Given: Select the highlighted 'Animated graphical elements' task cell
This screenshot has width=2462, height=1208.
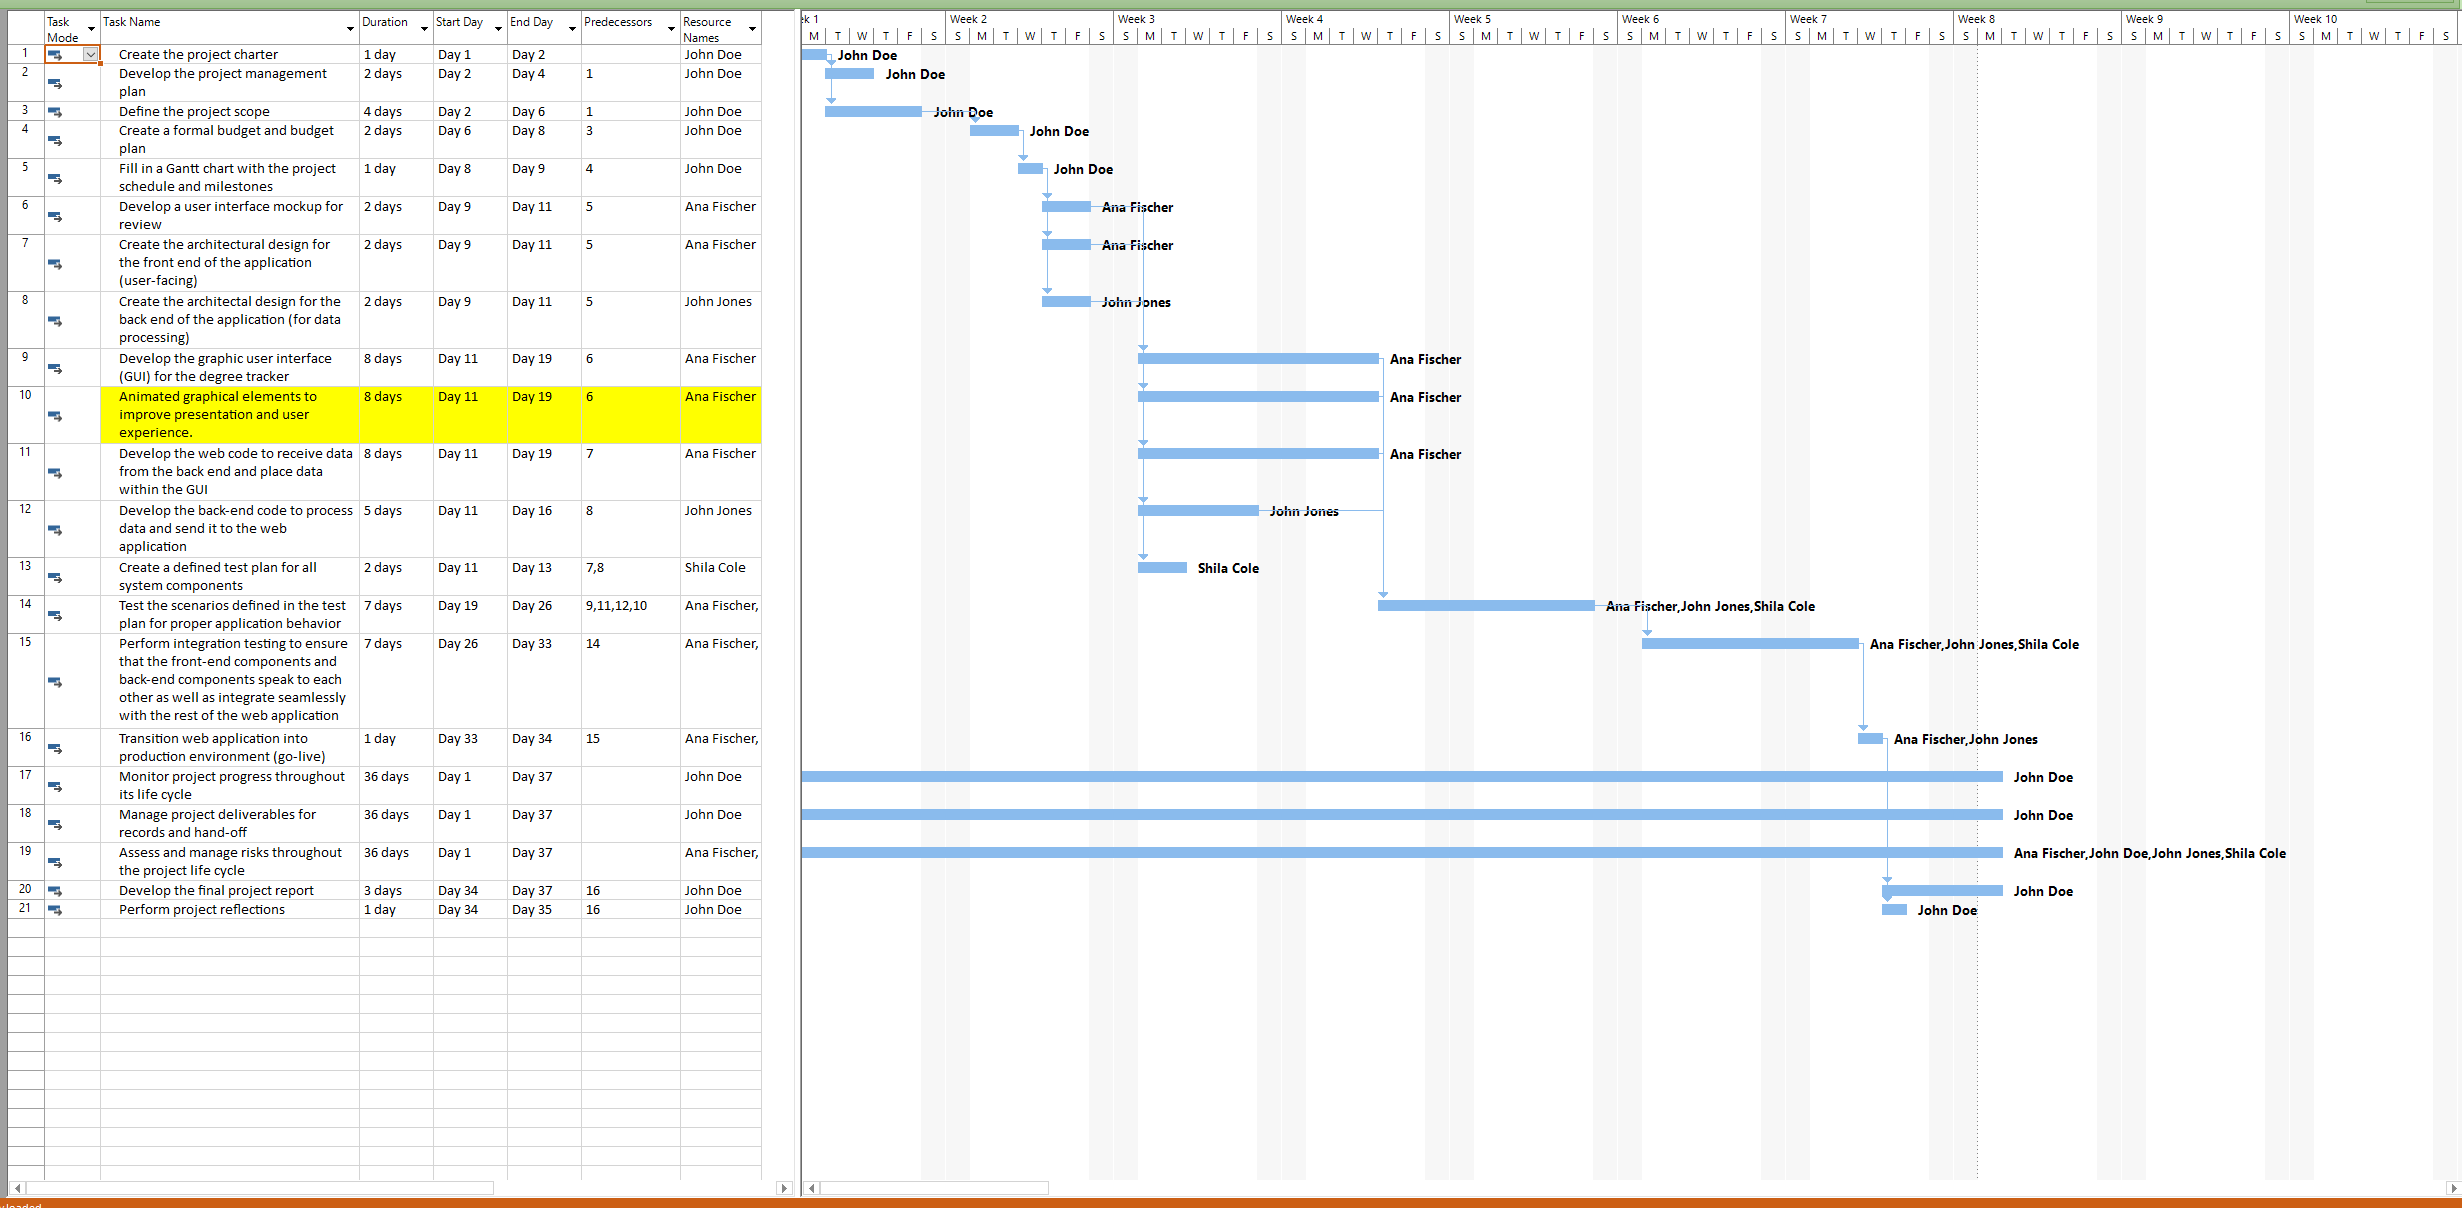Looking at the screenshot, I should [x=230, y=414].
